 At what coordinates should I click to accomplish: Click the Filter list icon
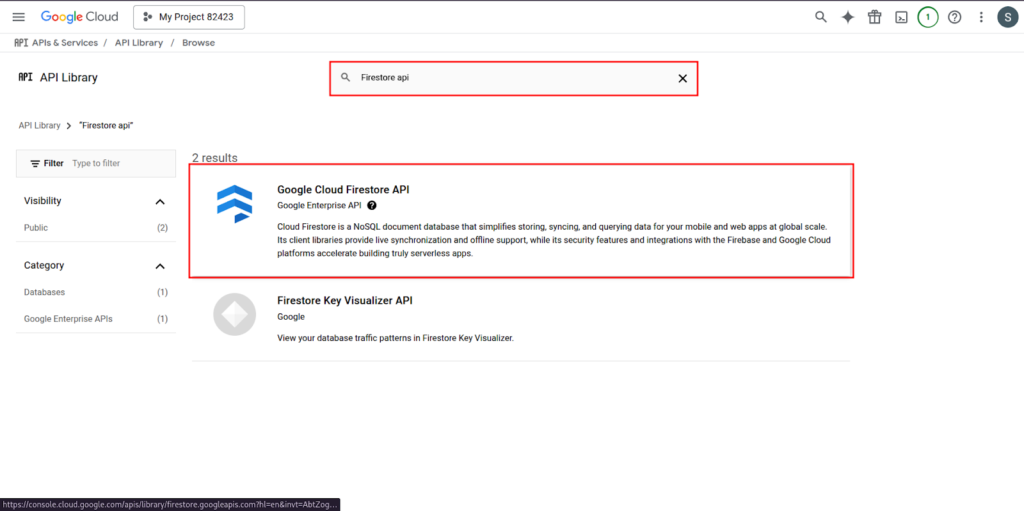coord(35,163)
